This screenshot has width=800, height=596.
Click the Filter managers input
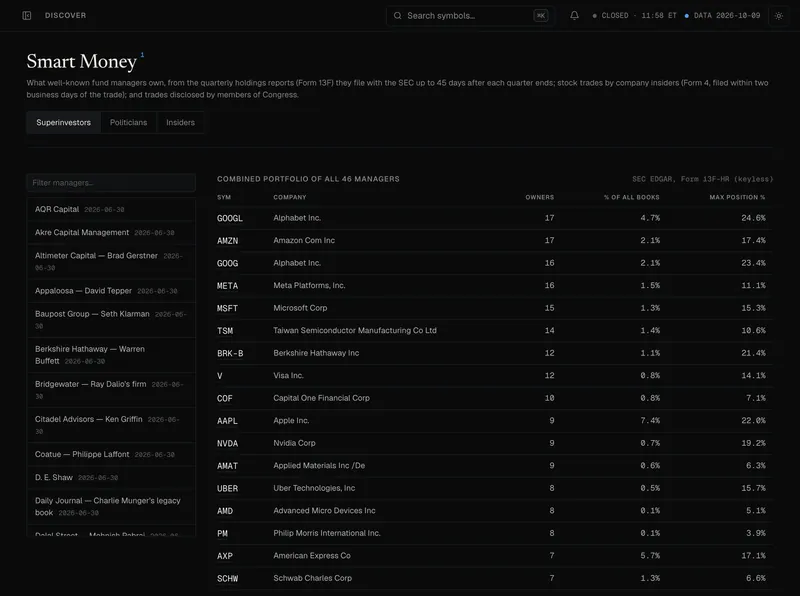coord(111,183)
